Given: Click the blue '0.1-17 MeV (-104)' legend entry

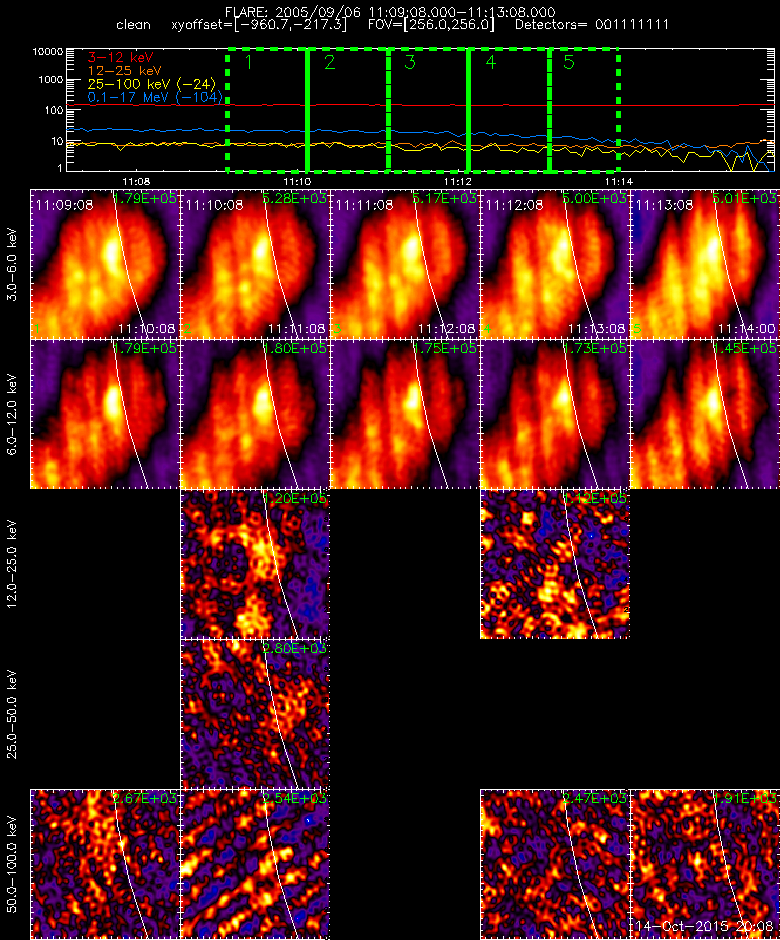Looking at the screenshot, I should pos(155,97).
